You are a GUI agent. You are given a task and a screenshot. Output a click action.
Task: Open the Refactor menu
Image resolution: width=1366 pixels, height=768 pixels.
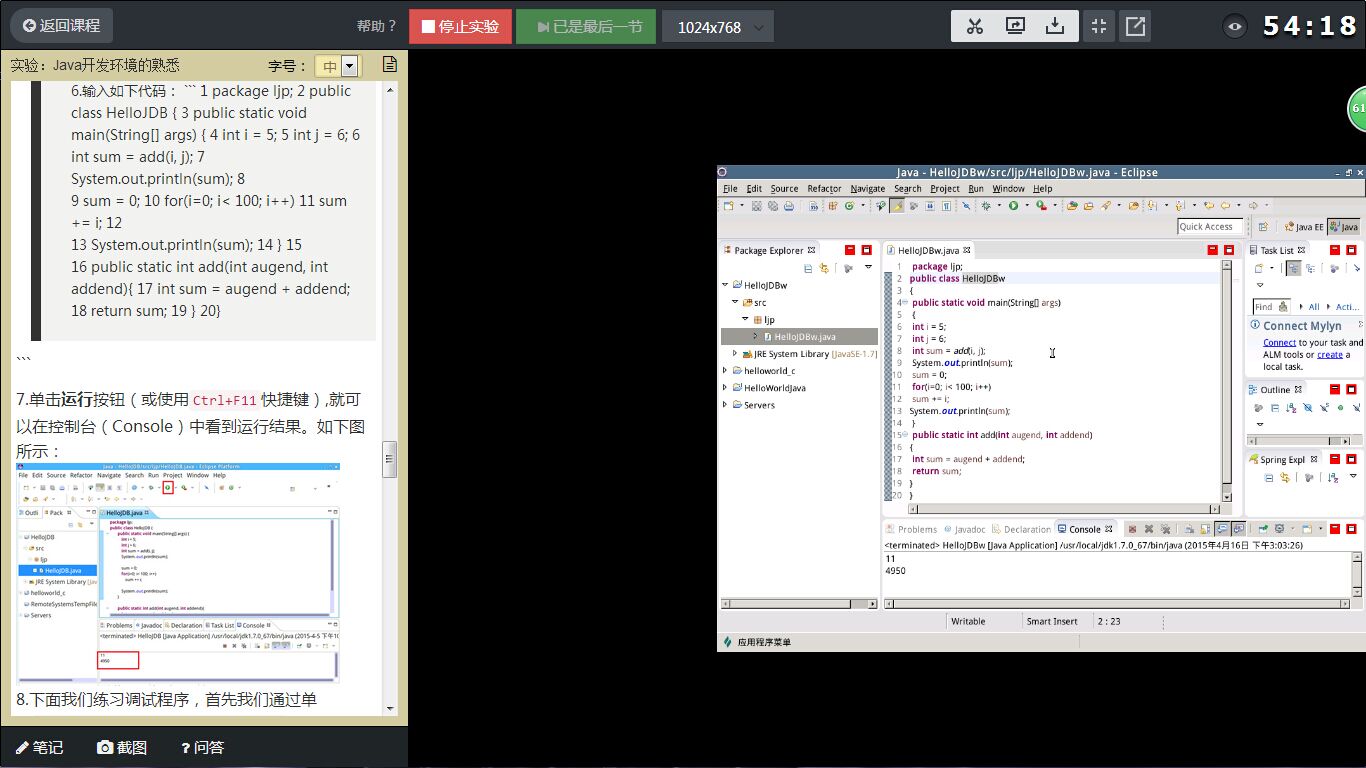pyautogui.click(x=824, y=188)
